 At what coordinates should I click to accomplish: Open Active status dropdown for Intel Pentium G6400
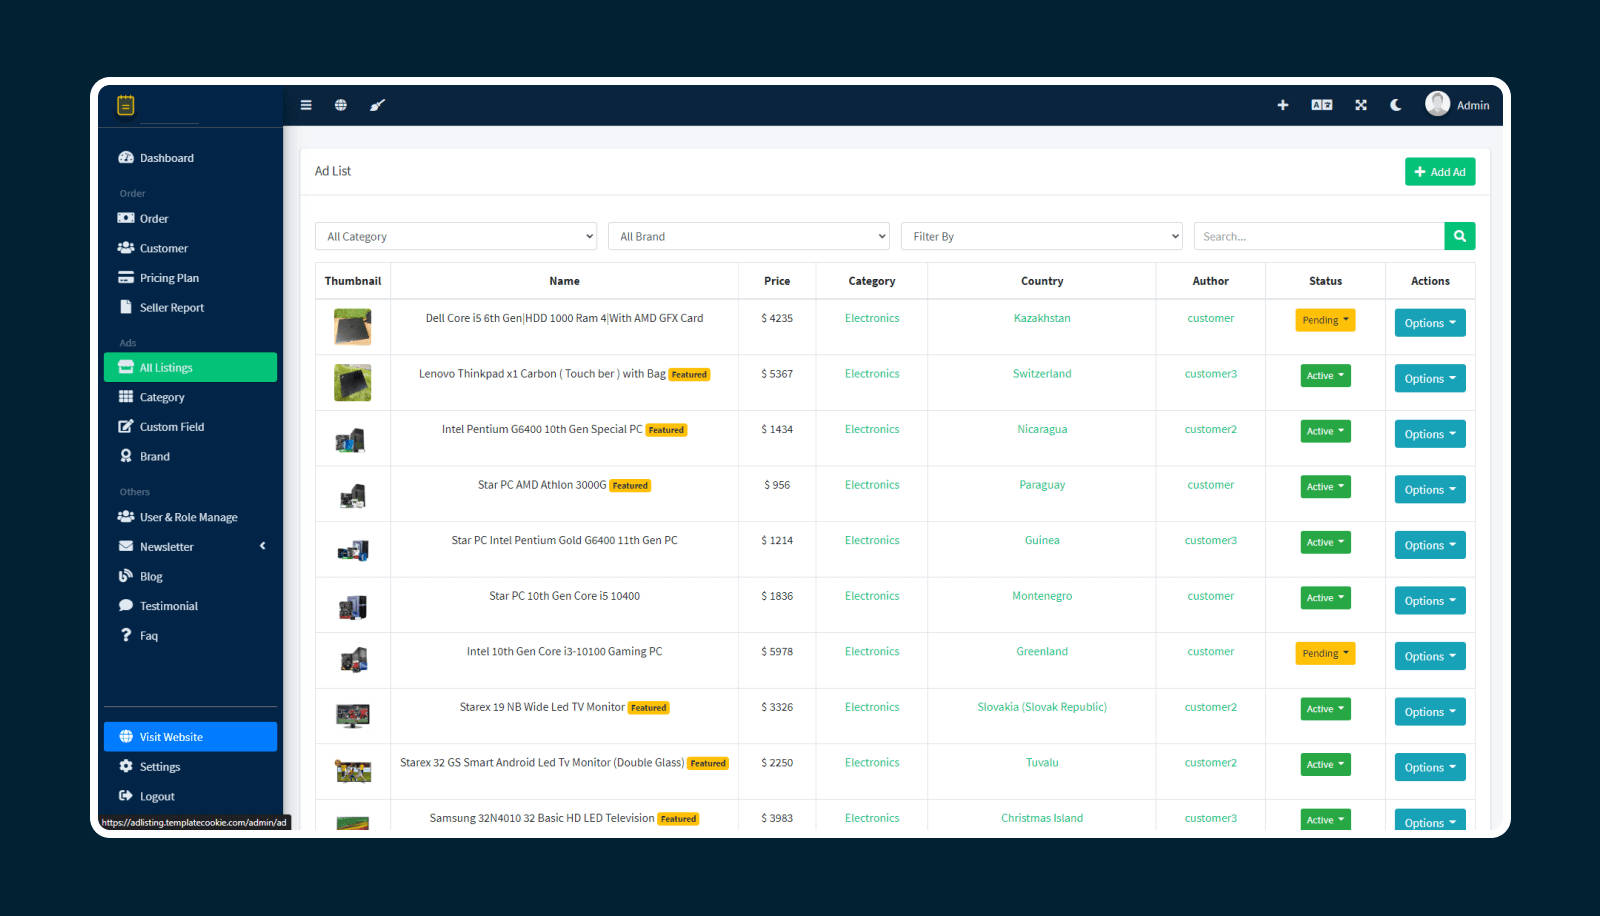[x=1325, y=431]
